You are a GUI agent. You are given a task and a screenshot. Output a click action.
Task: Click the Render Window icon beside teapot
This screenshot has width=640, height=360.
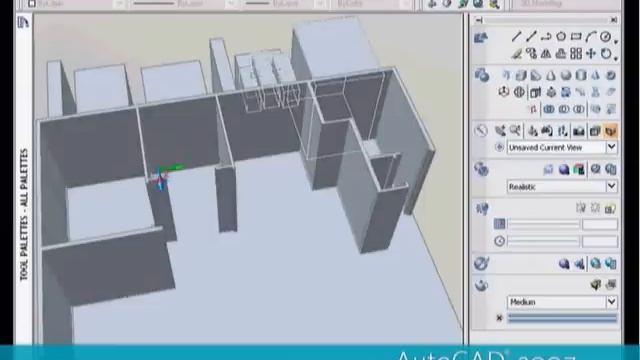point(611,285)
